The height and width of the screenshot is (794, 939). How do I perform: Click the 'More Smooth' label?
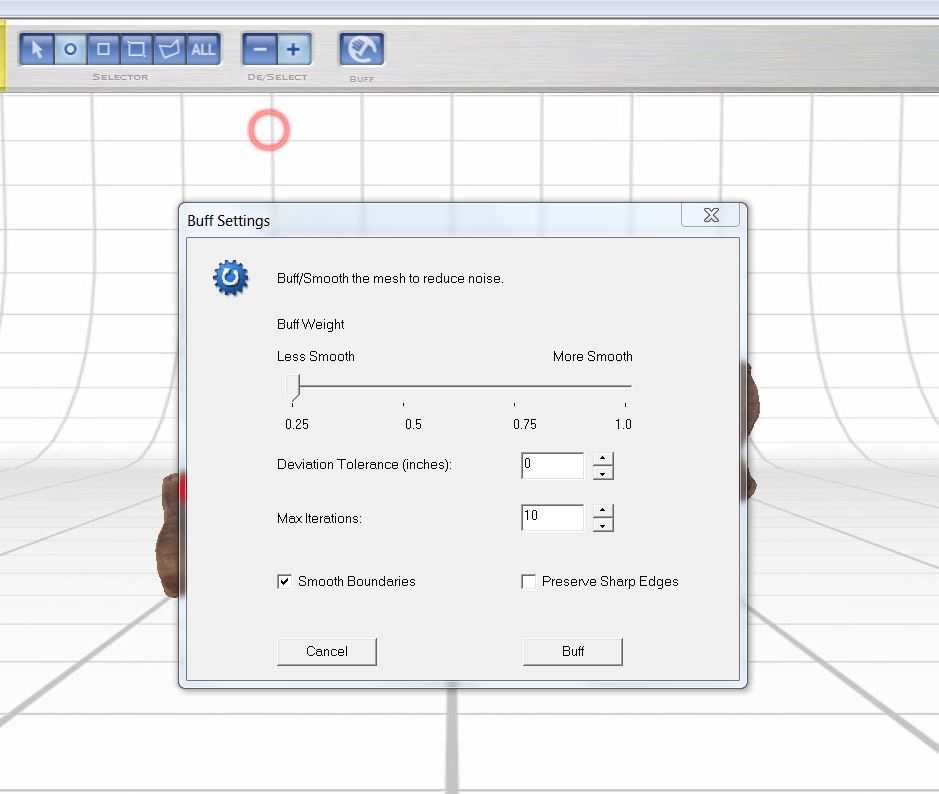[x=592, y=356]
